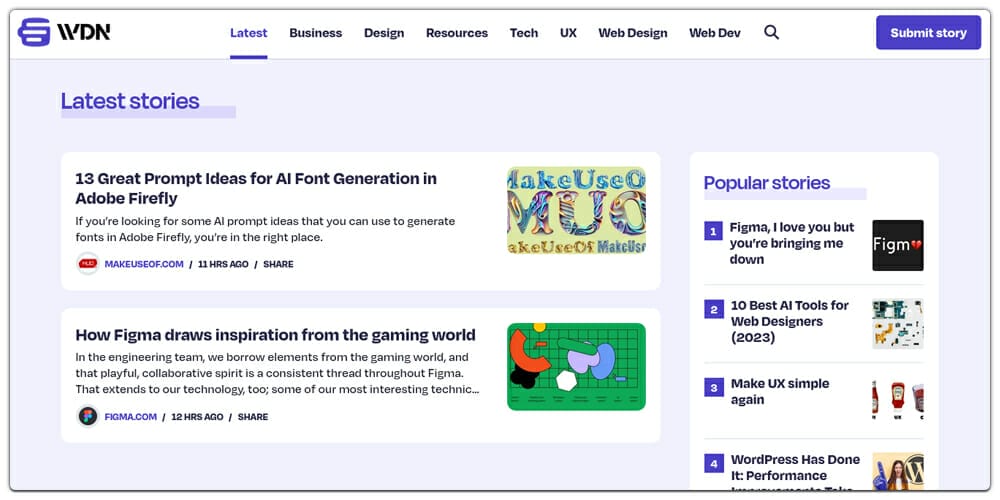Click the number 4 rank badge
1000x500 pixels.
pos(713,463)
